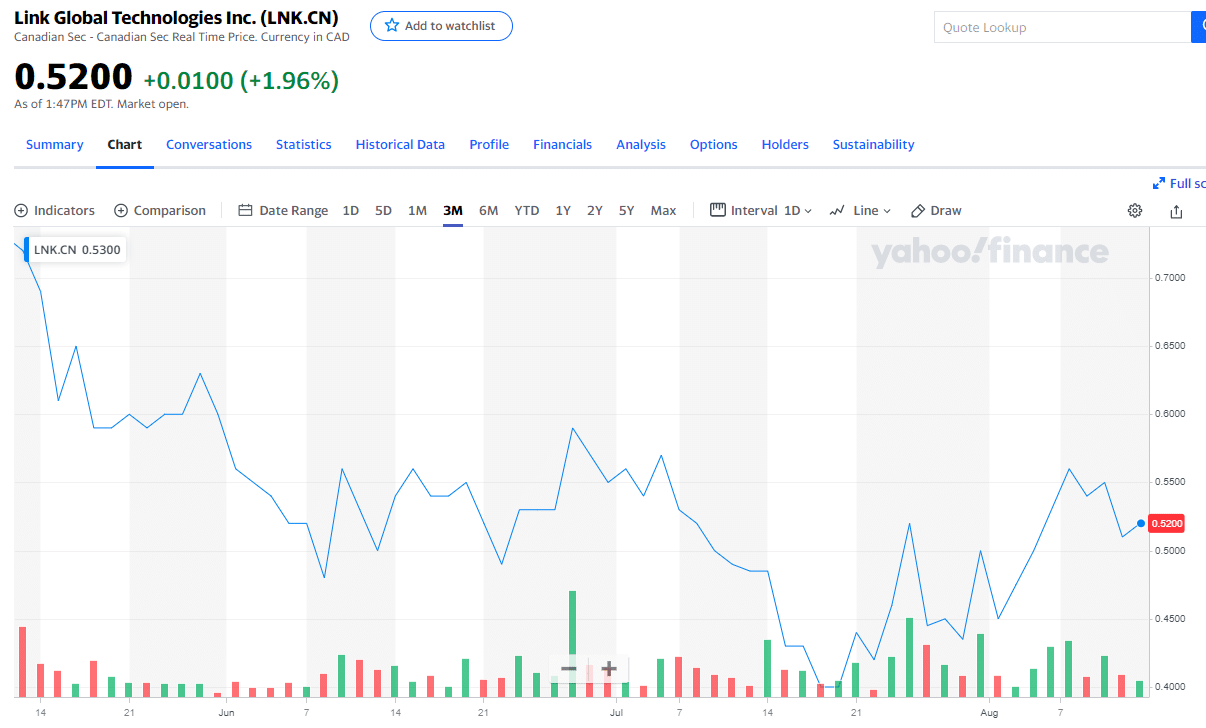Image resolution: width=1206 pixels, height=728 pixels.
Task: Select the Draw pencil tool
Action: click(x=918, y=210)
